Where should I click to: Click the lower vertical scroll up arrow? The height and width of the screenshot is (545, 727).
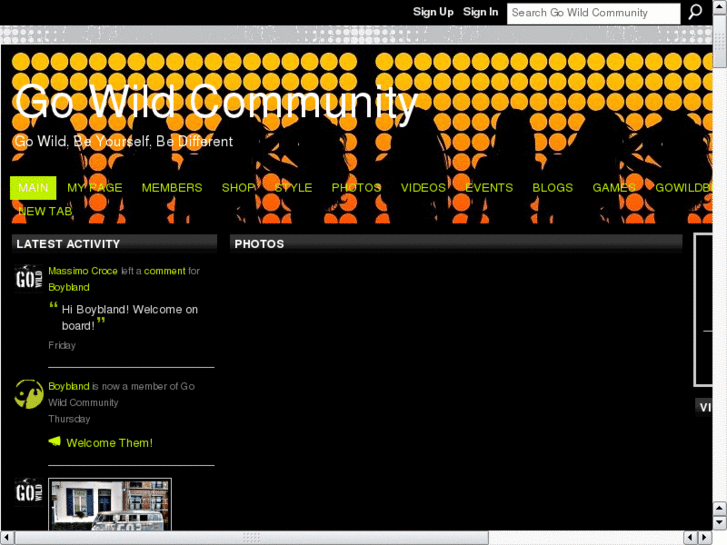pyautogui.click(x=720, y=508)
